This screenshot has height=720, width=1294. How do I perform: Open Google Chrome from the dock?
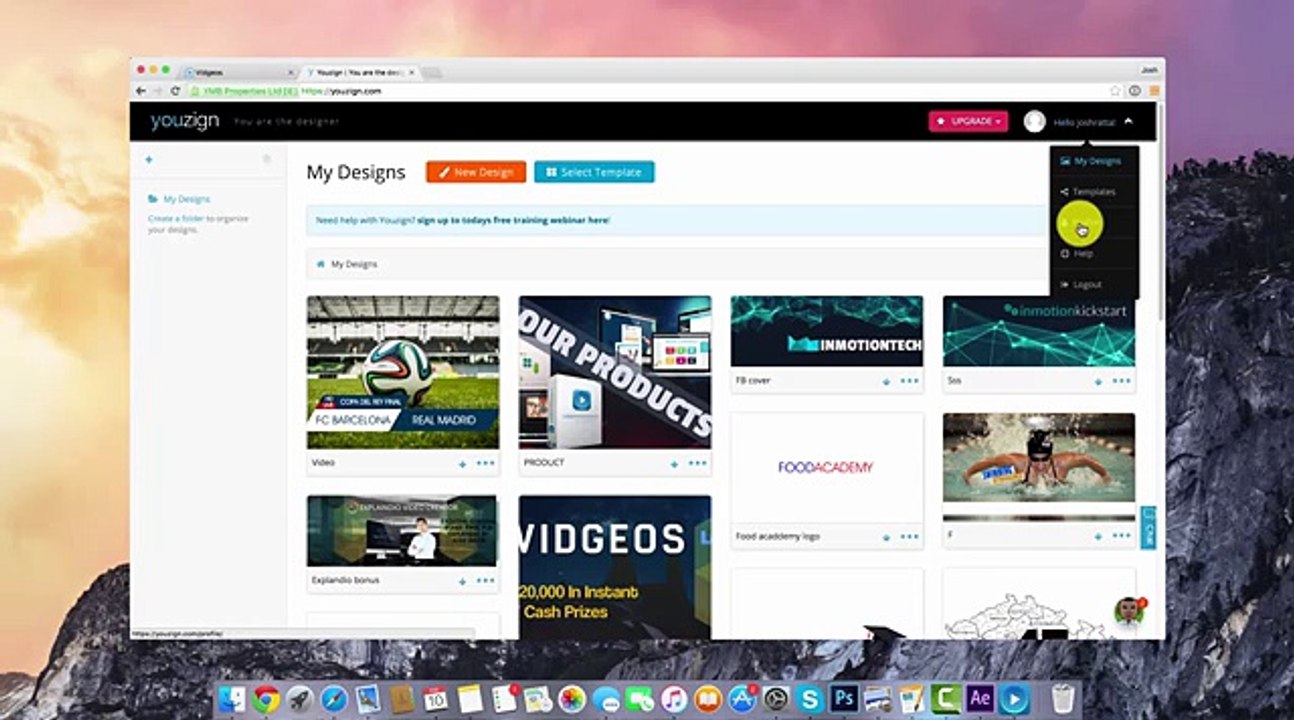click(265, 698)
